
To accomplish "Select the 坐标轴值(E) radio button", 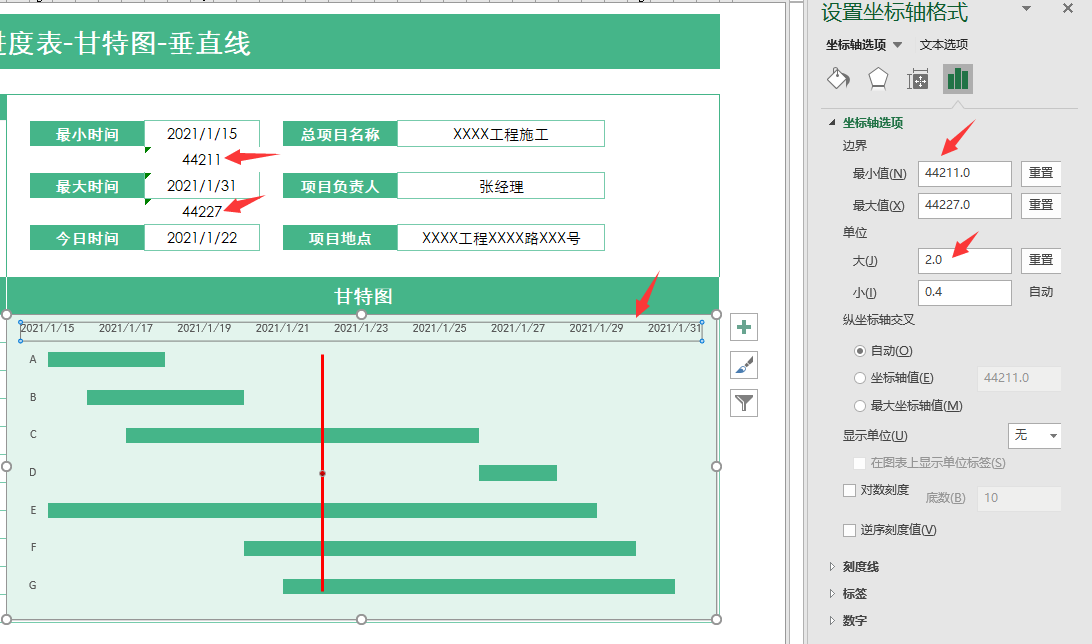I will tap(860, 378).
